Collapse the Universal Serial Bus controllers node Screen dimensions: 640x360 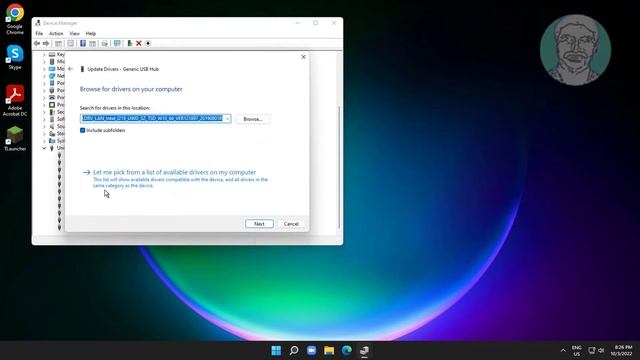tap(44, 148)
